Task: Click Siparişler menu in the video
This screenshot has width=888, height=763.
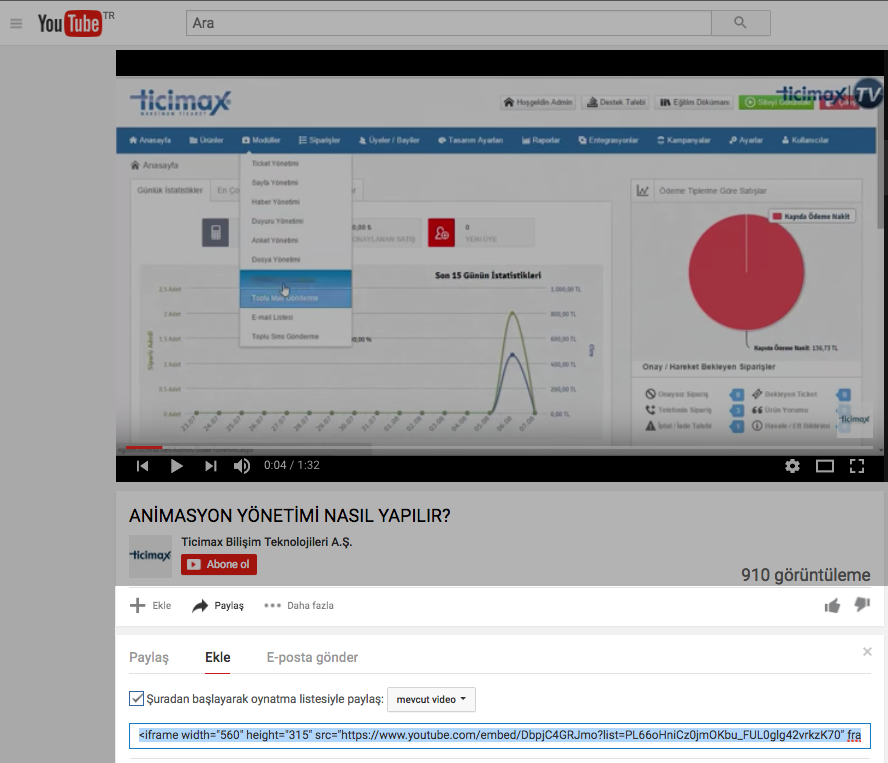Action: click(319, 140)
